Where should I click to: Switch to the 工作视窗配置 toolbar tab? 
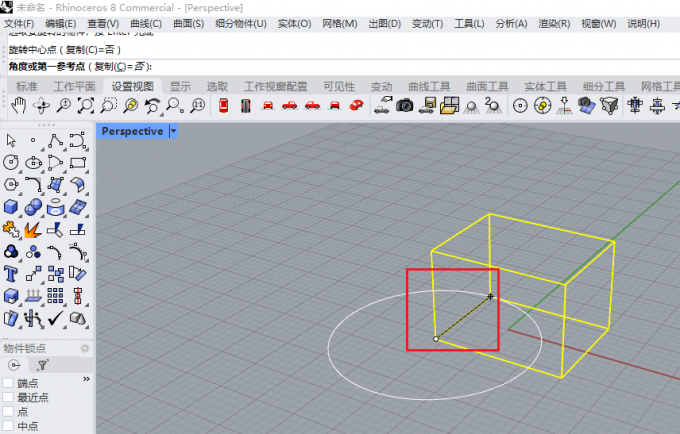pyautogui.click(x=276, y=86)
